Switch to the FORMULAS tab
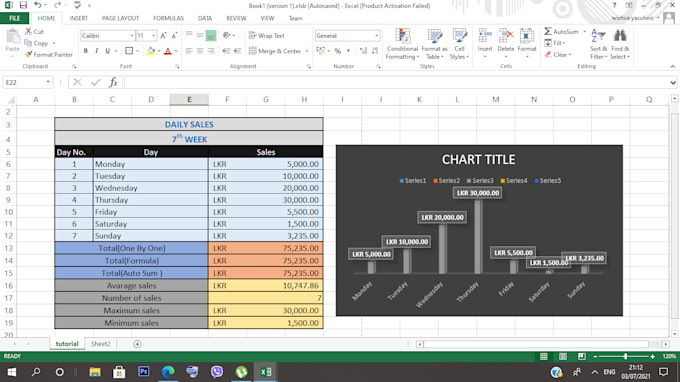Image resolution: width=680 pixels, height=382 pixels. [168, 18]
